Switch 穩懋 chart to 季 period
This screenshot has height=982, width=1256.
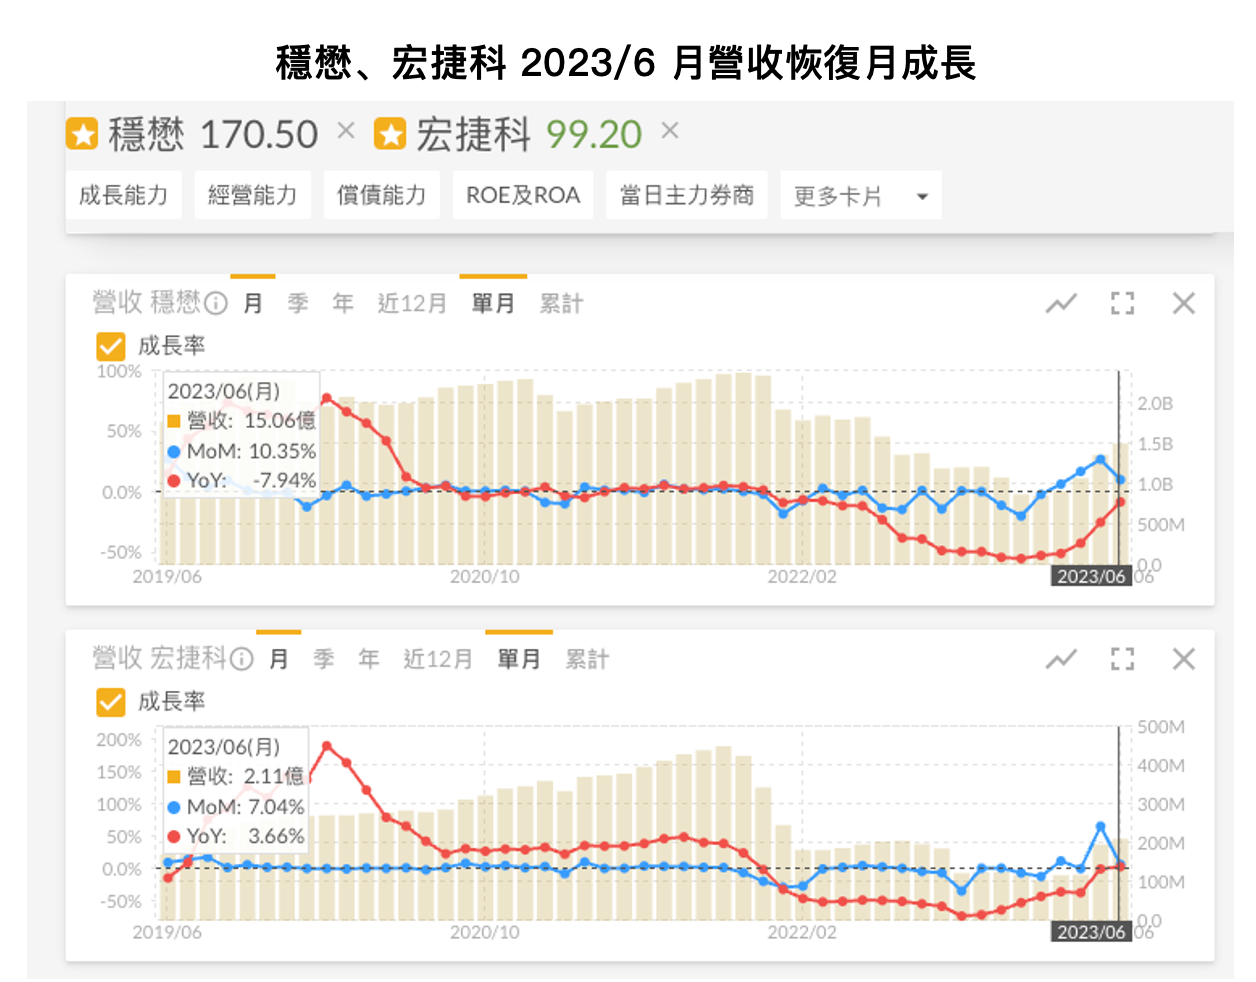(x=298, y=303)
